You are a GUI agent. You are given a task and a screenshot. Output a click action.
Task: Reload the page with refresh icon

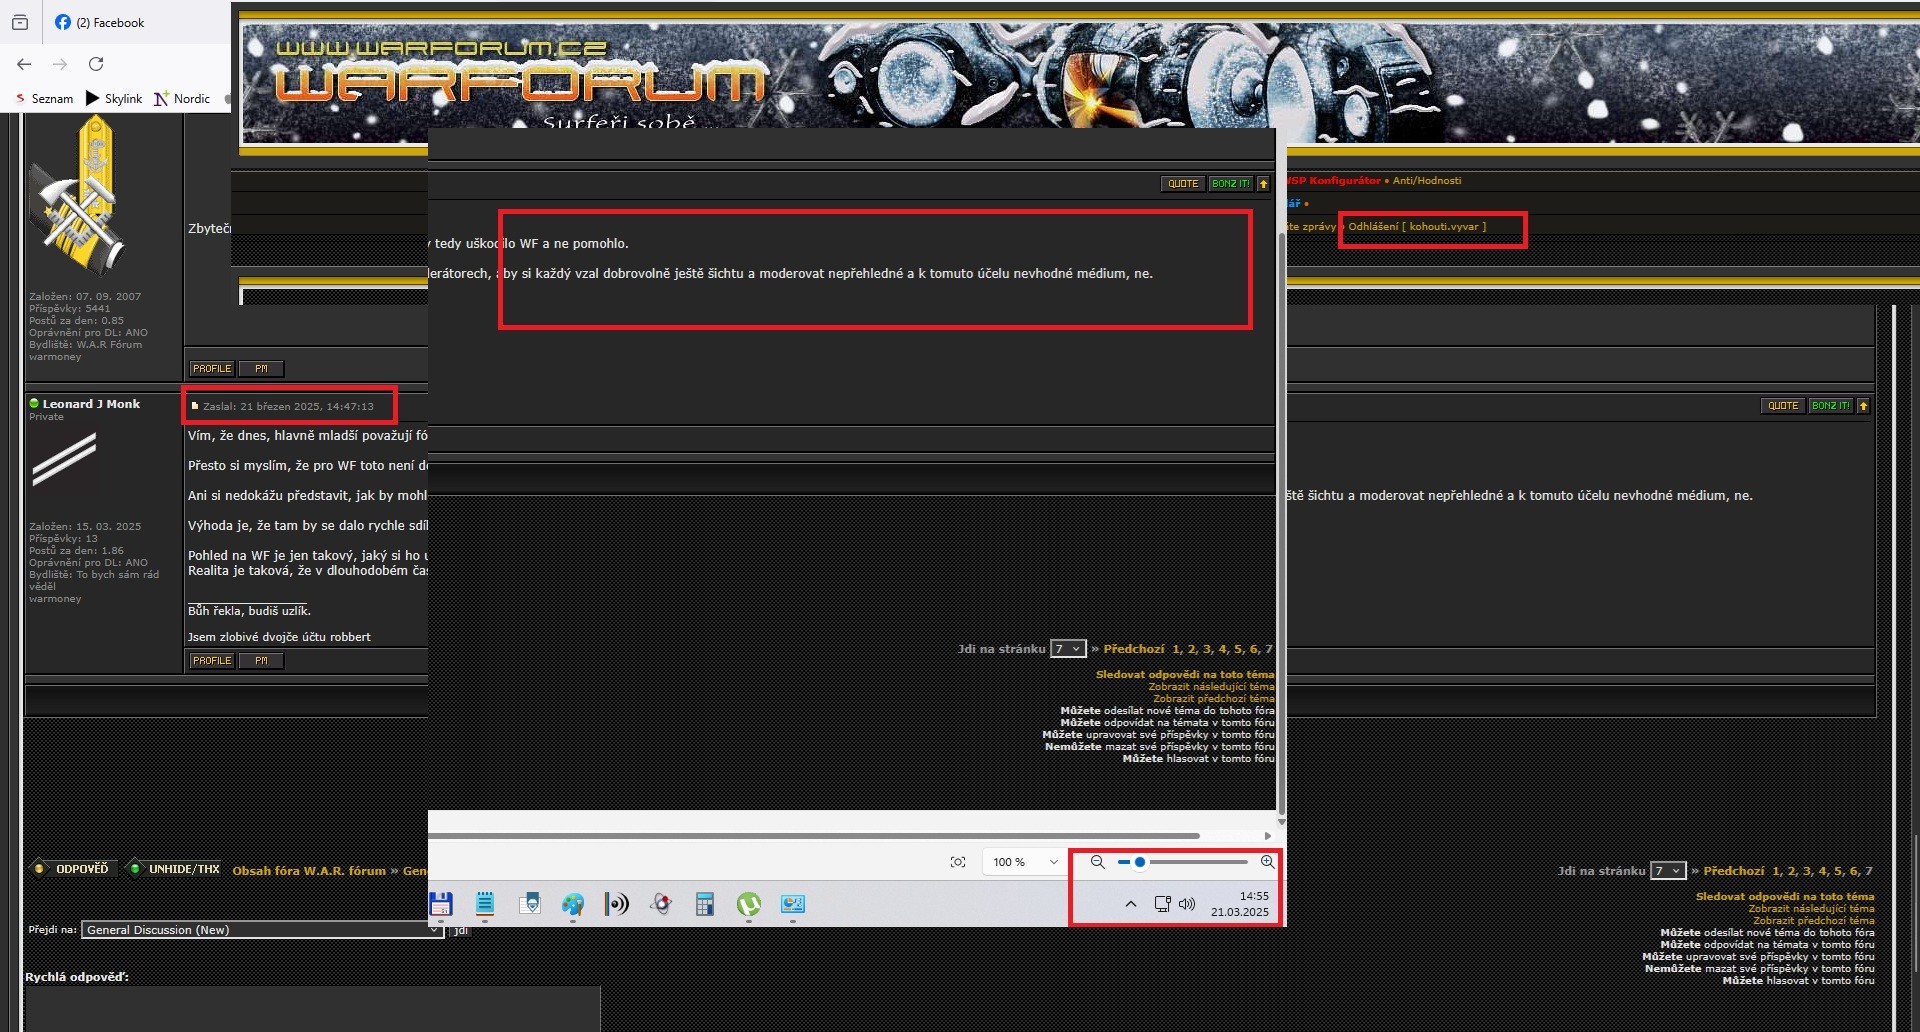point(96,64)
